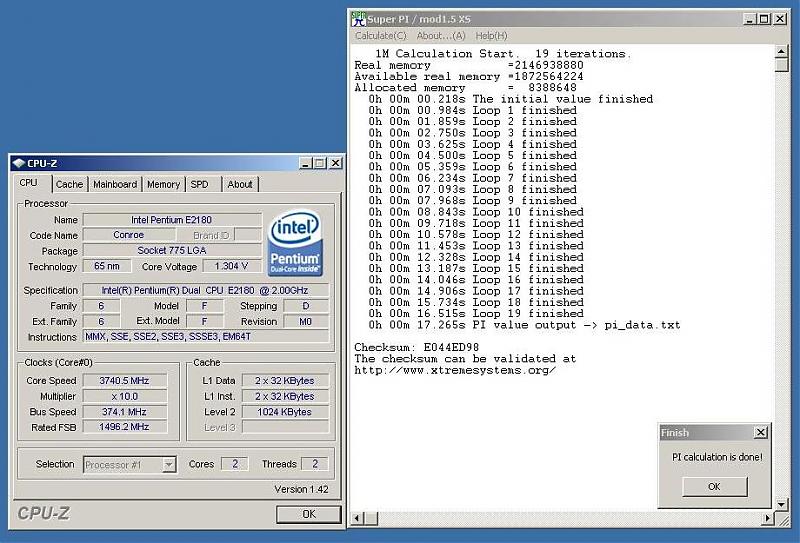Viewport: 800px width, 543px height.
Task: Click the Super PI vertical scrollbar down arrow
Action: [782, 505]
